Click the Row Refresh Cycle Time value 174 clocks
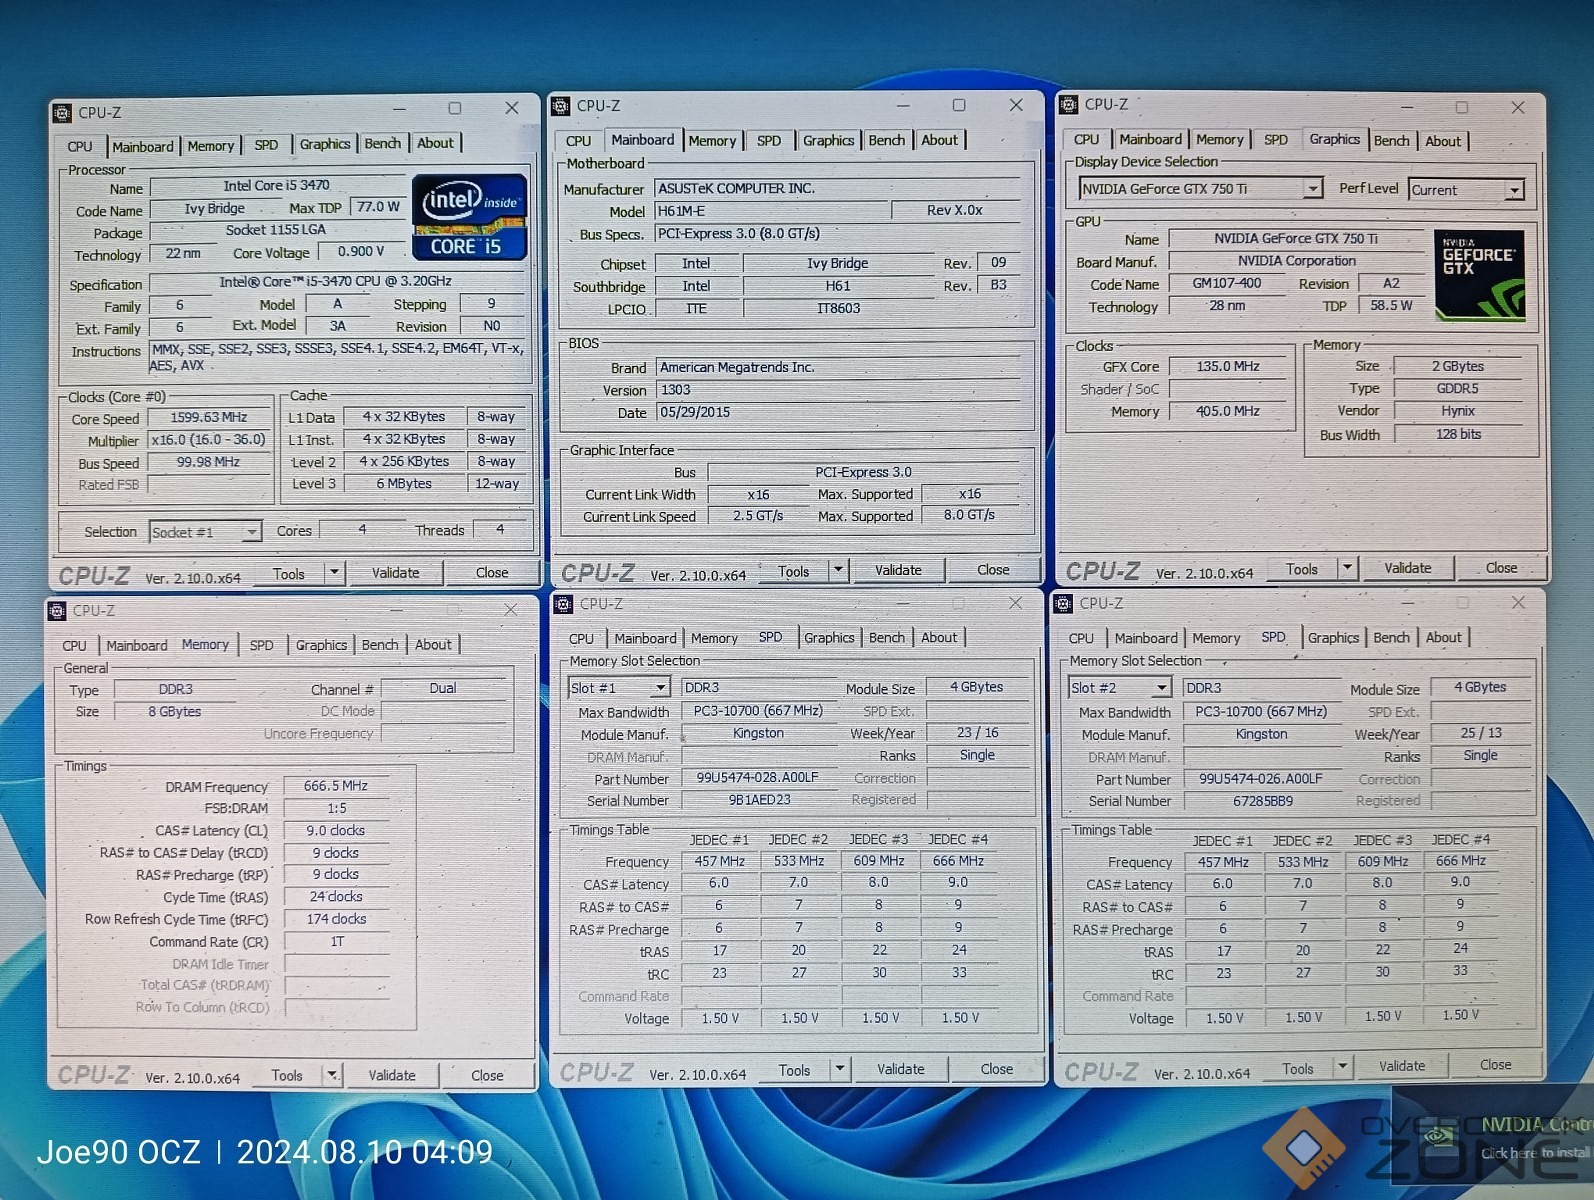This screenshot has height=1200, width=1594. 336,919
